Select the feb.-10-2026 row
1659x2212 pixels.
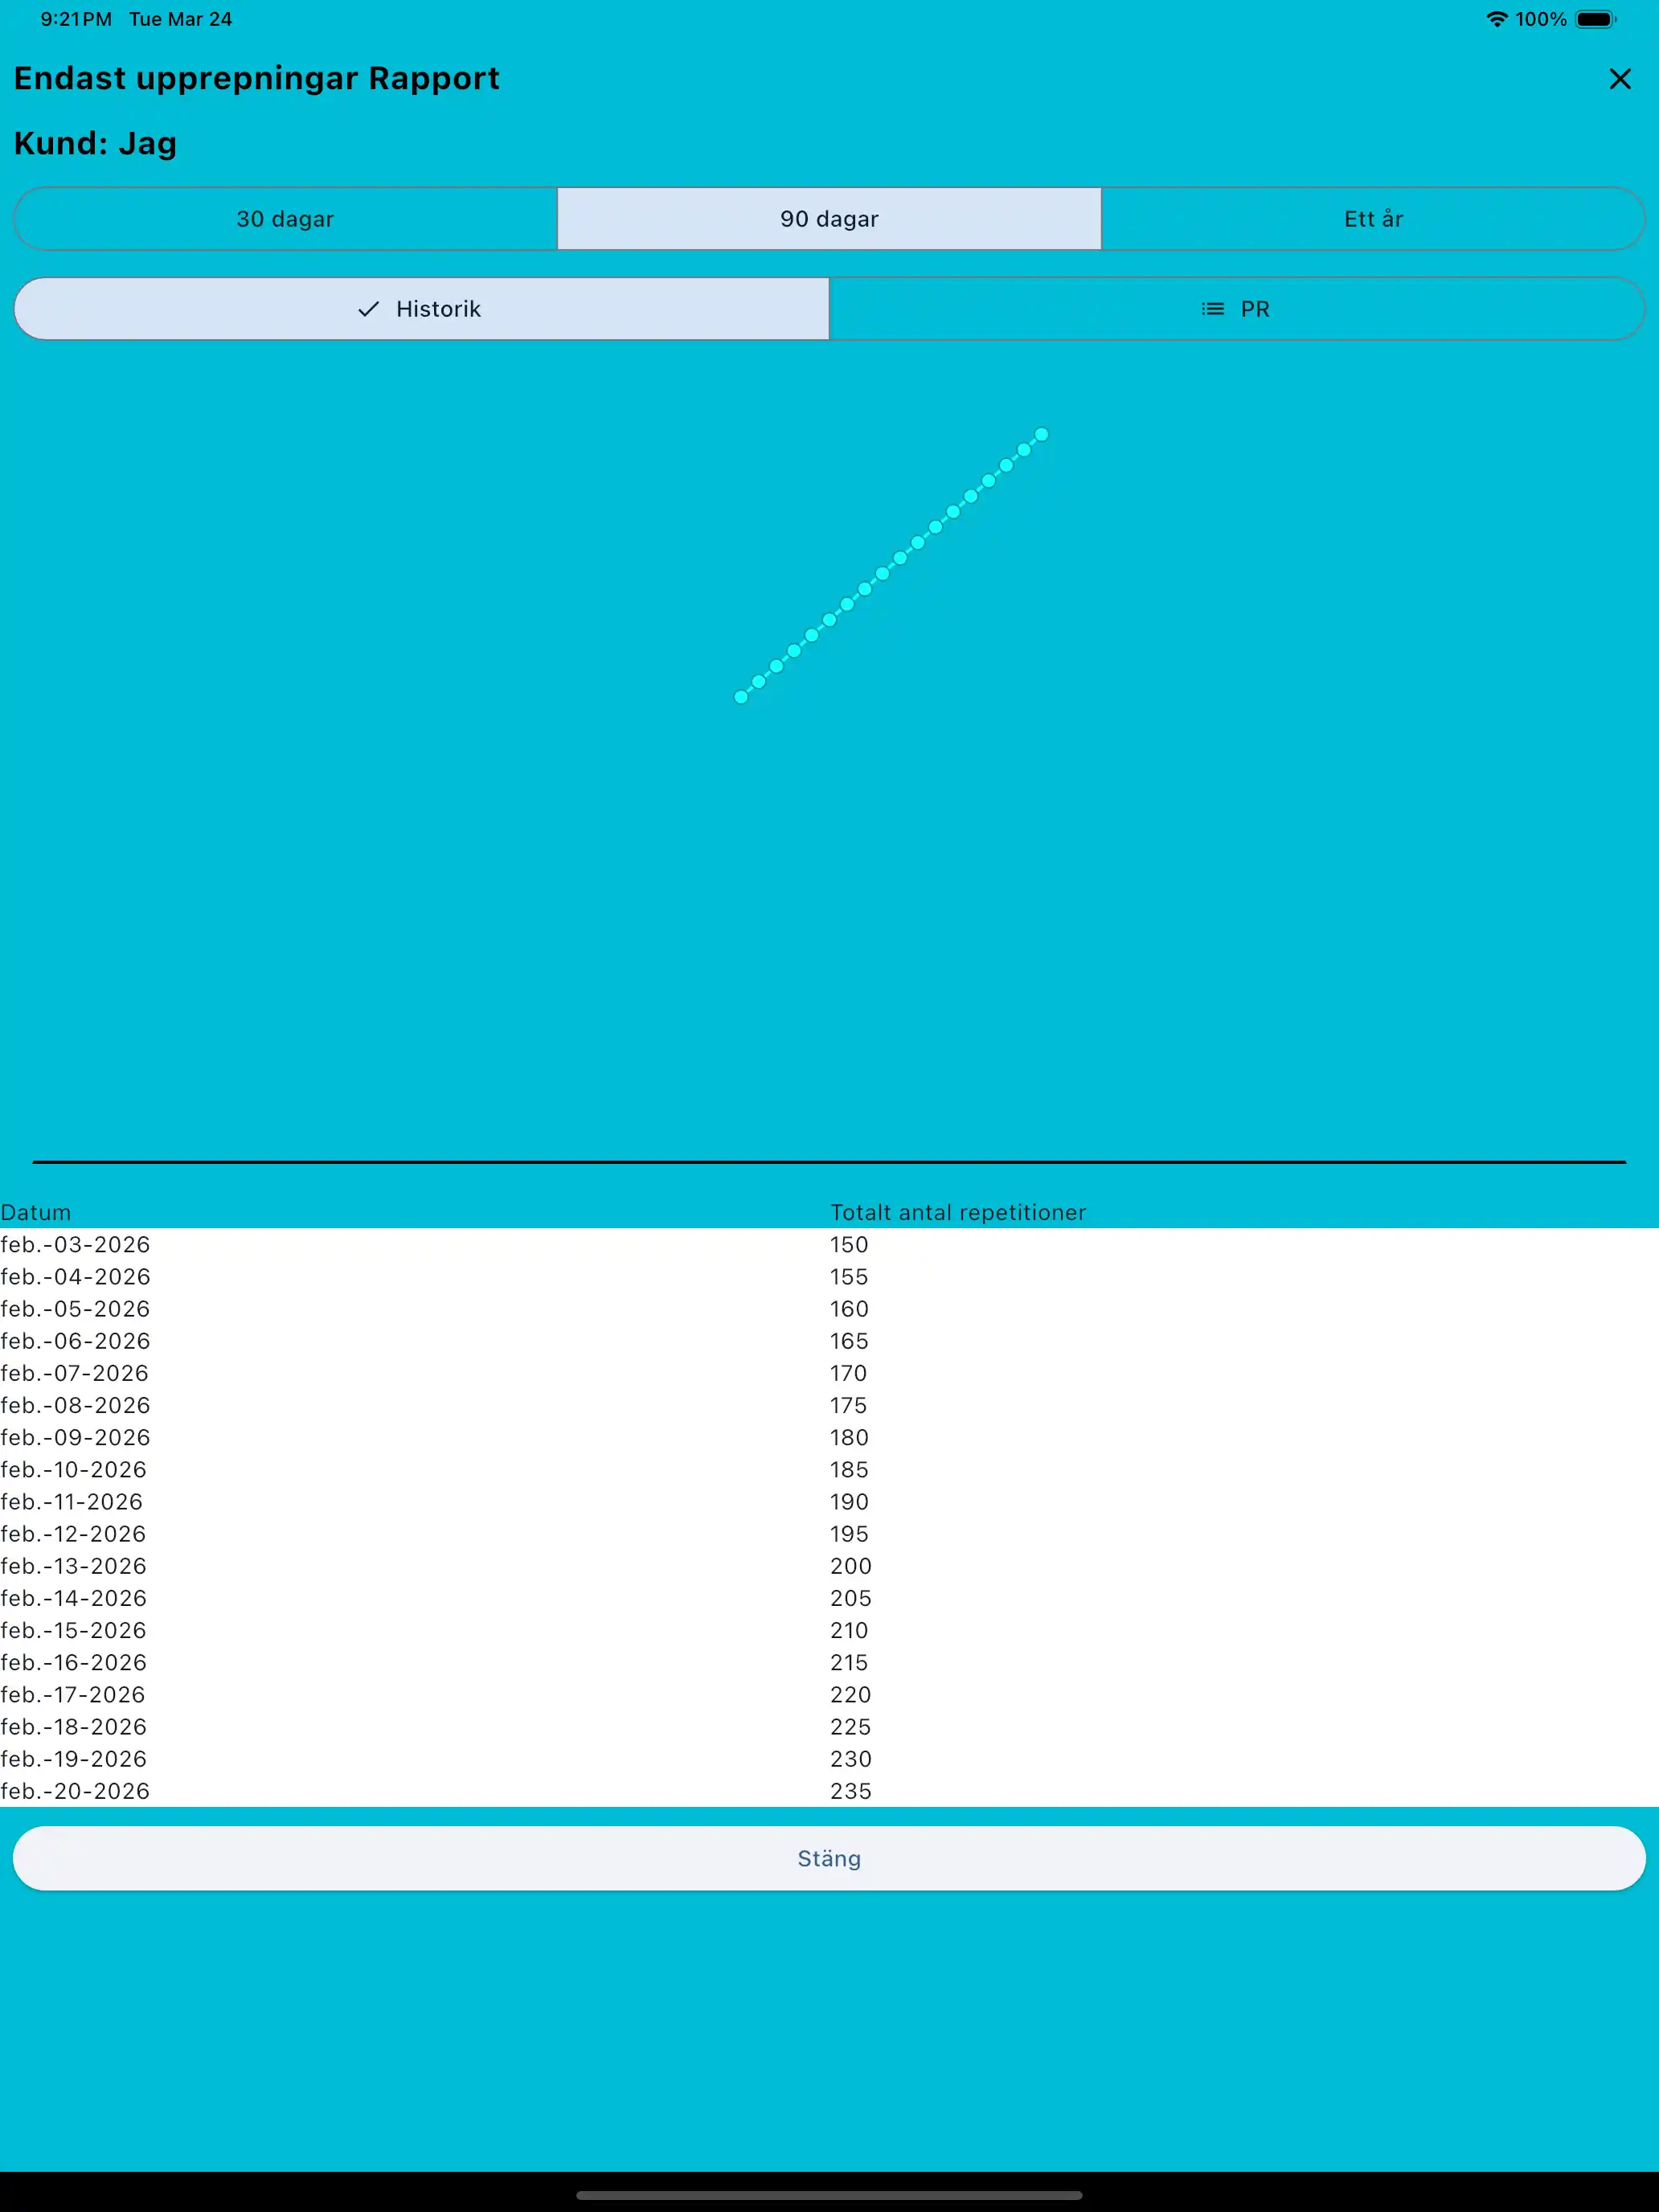tap(74, 1469)
